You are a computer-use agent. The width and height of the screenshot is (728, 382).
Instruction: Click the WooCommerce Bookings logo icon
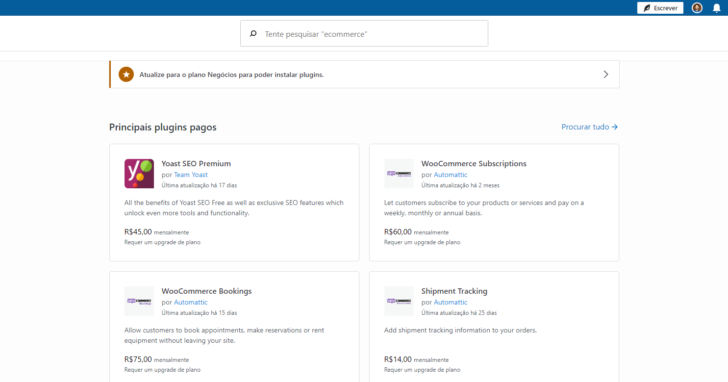coord(139,301)
